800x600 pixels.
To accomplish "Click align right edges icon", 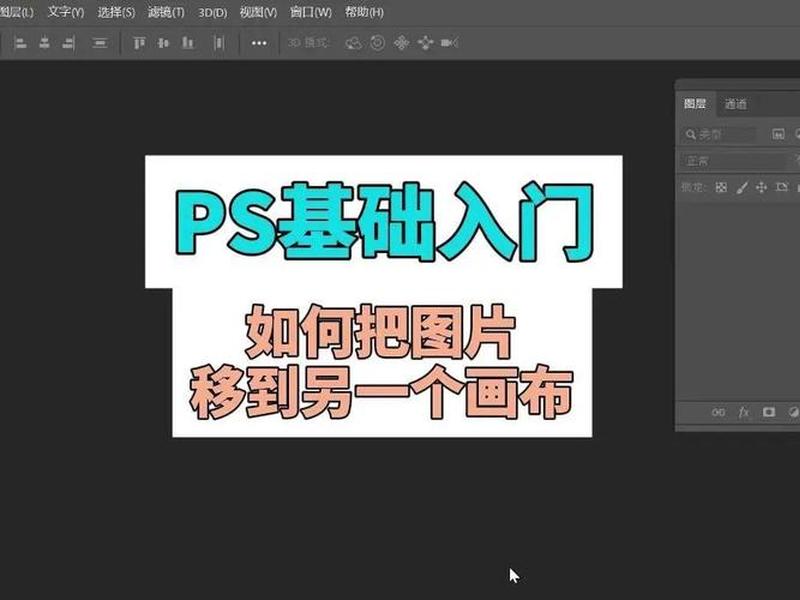I will [x=69, y=43].
